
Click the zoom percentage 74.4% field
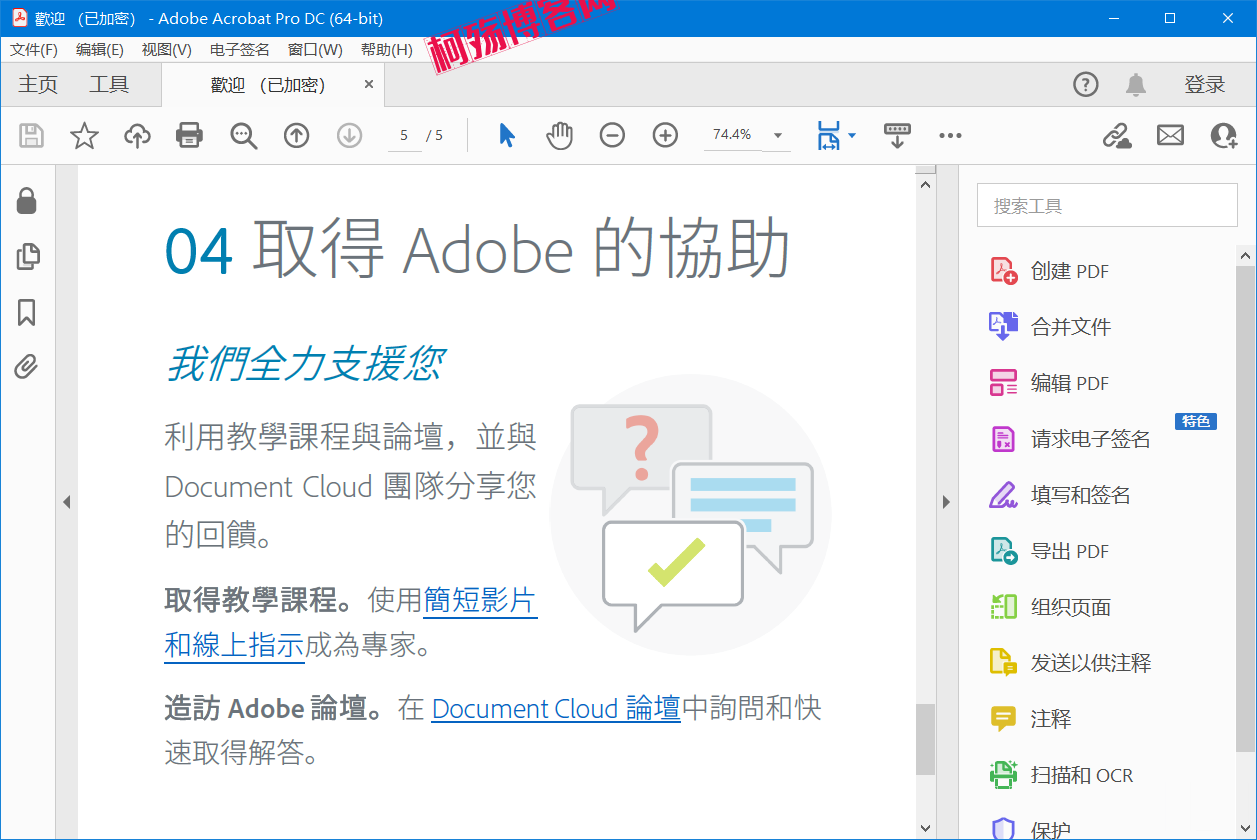(732, 134)
